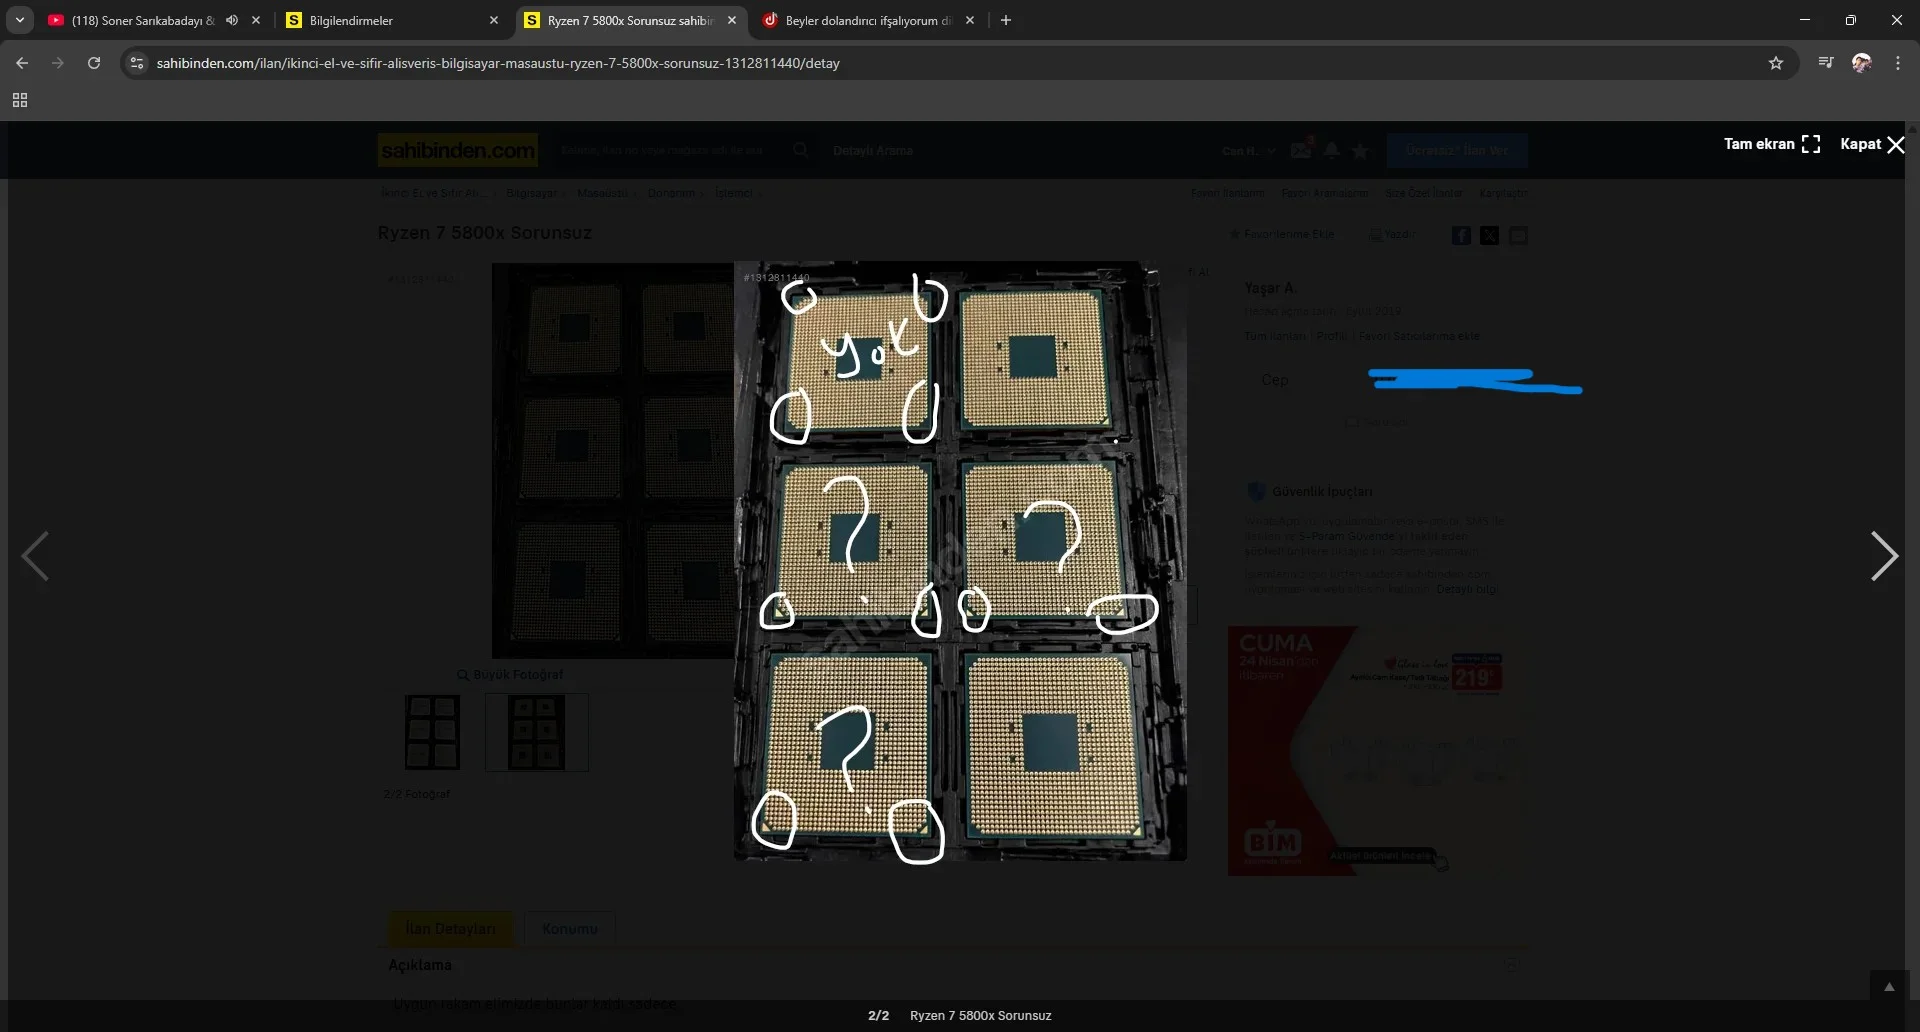Close the Beyler dolandırıcı ifşalıyorum tab
This screenshot has height=1032, width=1920.
pyautogui.click(x=970, y=20)
